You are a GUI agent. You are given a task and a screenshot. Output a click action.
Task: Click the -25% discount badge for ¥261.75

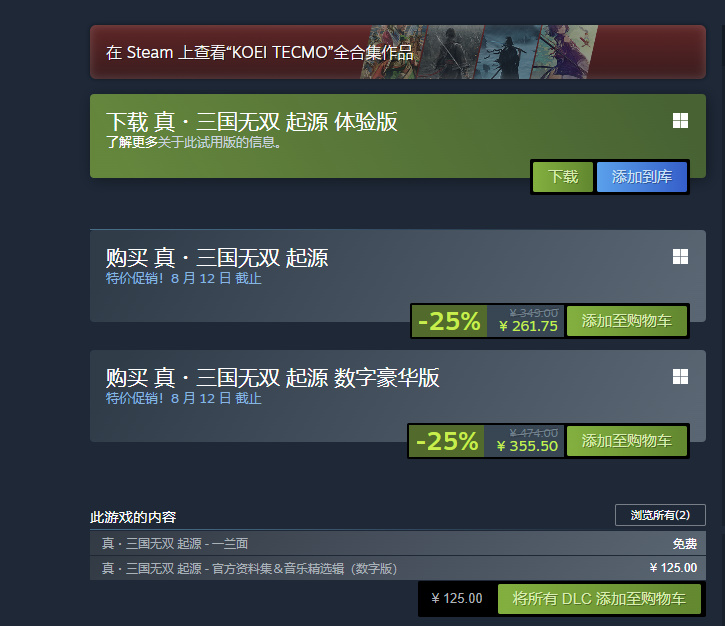(x=449, y=321)
